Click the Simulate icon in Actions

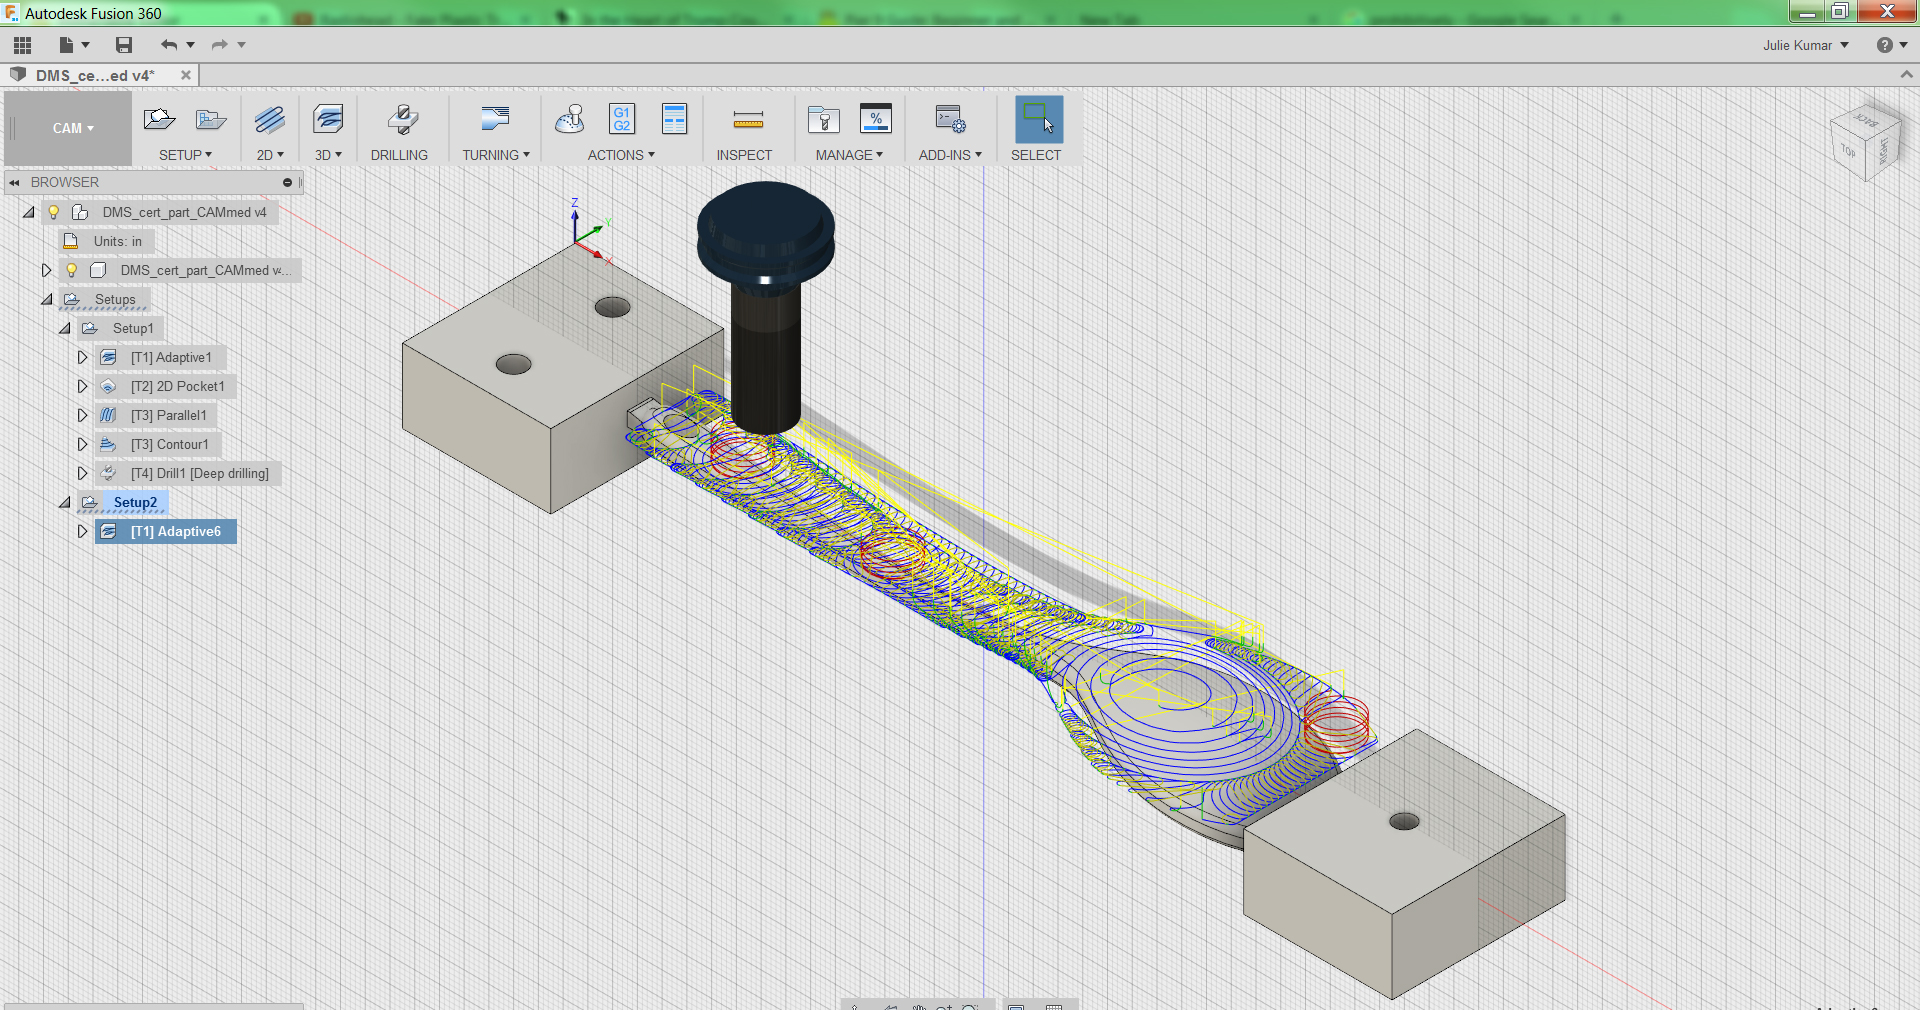570,119
